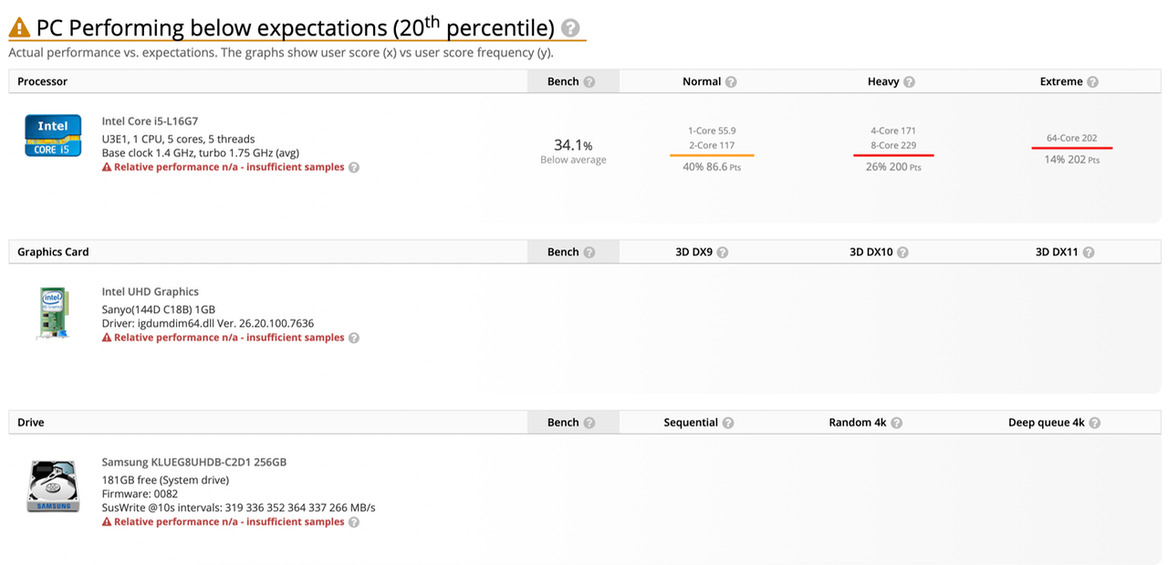The width and height of the screenshot is (1168, 565).
Task: Click the Graphics Card section title
Action: coord(53,253)
